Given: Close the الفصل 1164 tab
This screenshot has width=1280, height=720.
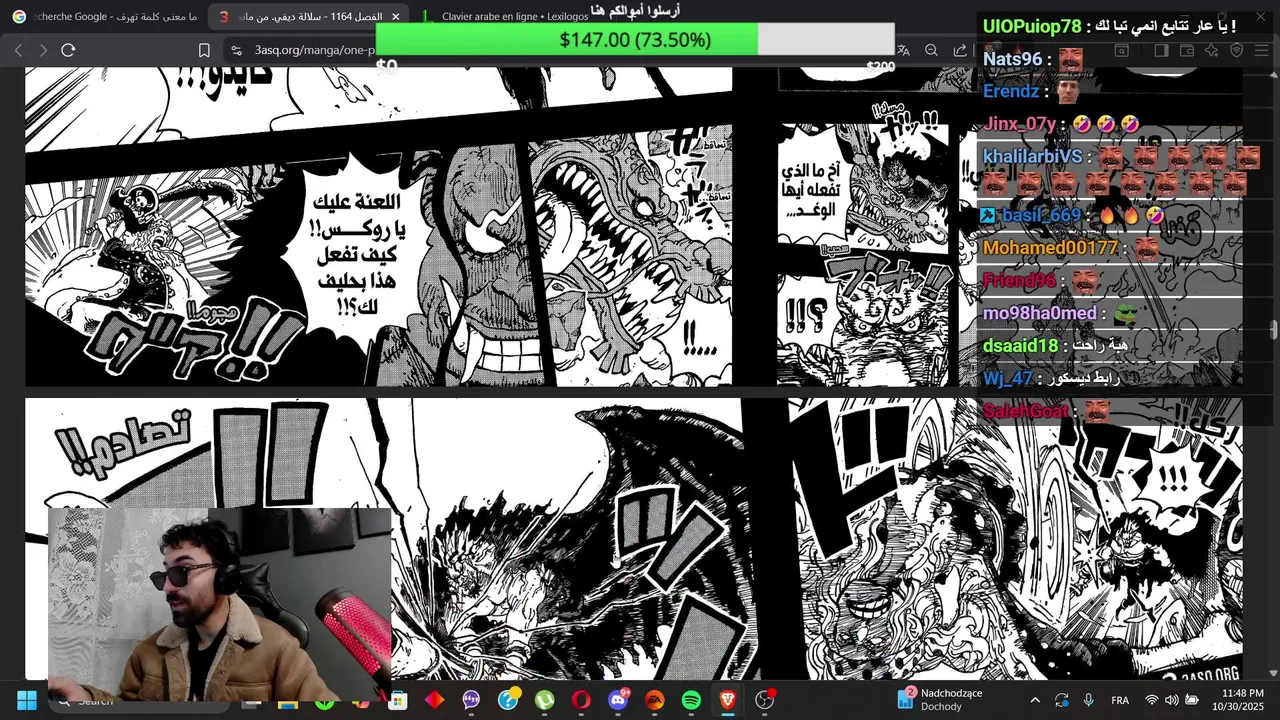Looking at the screenshot, I should [395, 17].
